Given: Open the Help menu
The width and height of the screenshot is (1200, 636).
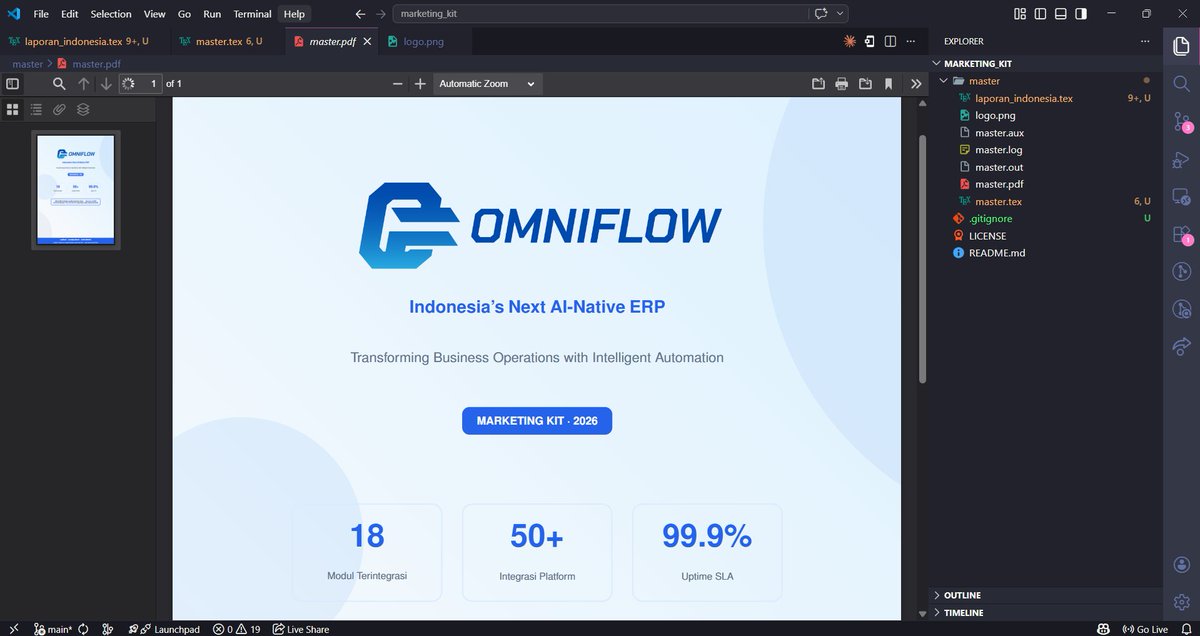Looking at the screenshot, I should tap(294, 14).
